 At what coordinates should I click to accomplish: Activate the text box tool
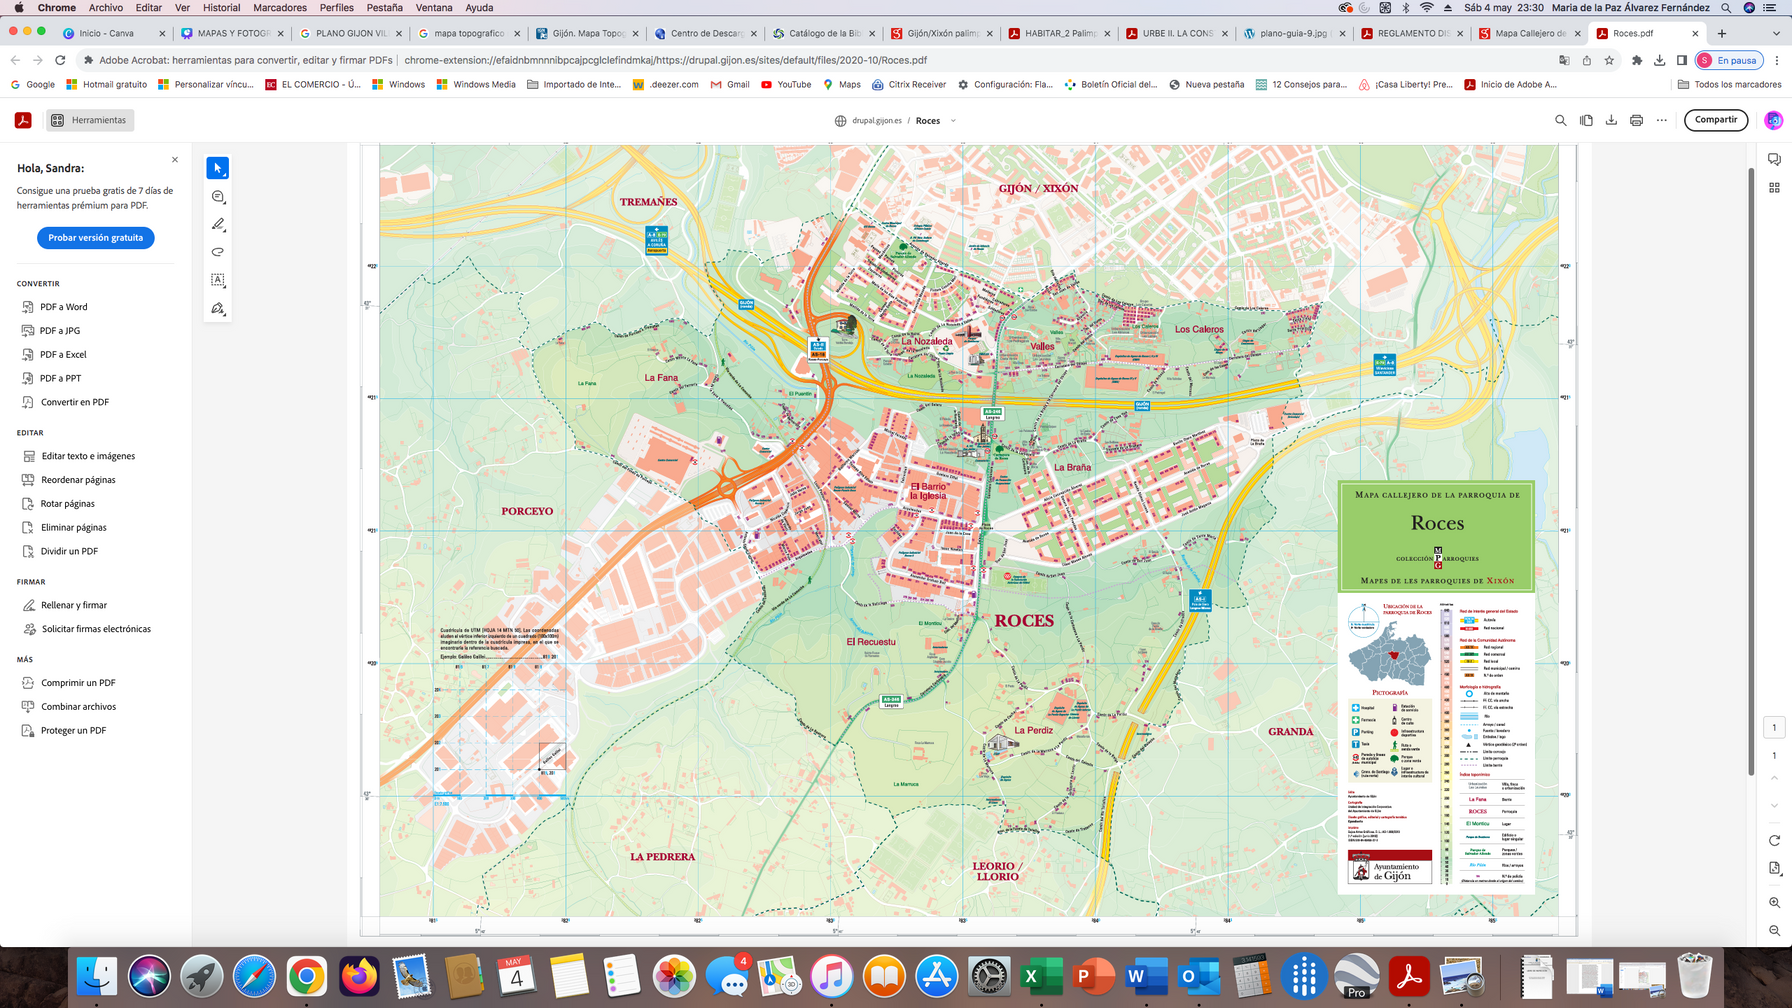tap(217, 280)
